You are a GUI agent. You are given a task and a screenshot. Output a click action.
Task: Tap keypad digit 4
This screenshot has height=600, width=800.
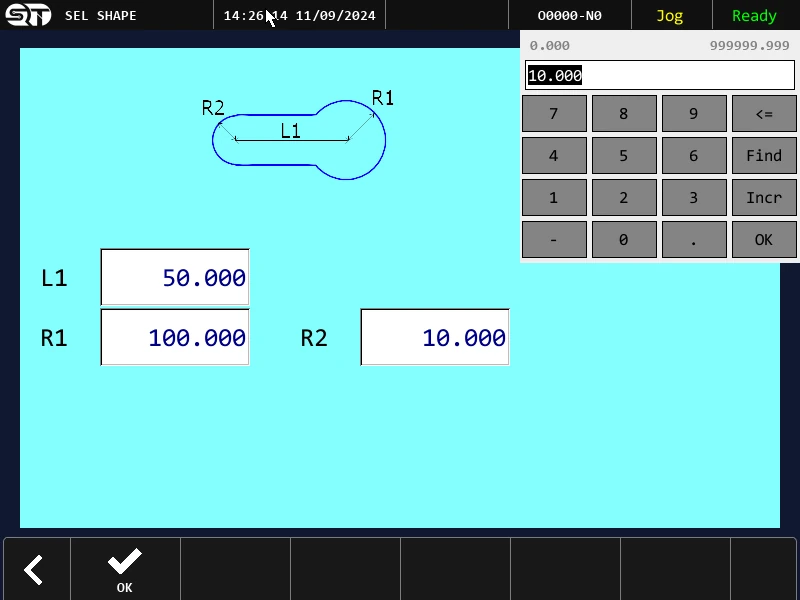coord(554,156)
